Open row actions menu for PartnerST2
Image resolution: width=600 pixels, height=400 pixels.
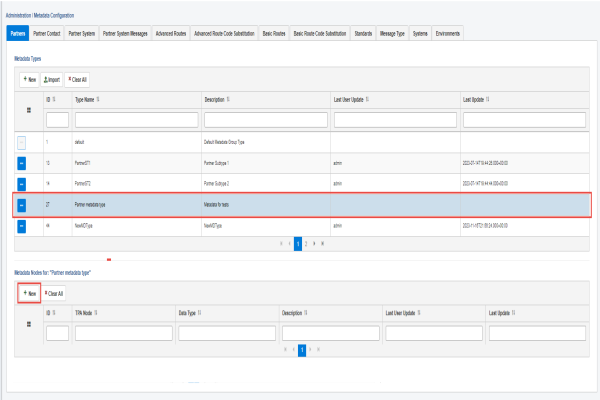(x=23, y=182)
